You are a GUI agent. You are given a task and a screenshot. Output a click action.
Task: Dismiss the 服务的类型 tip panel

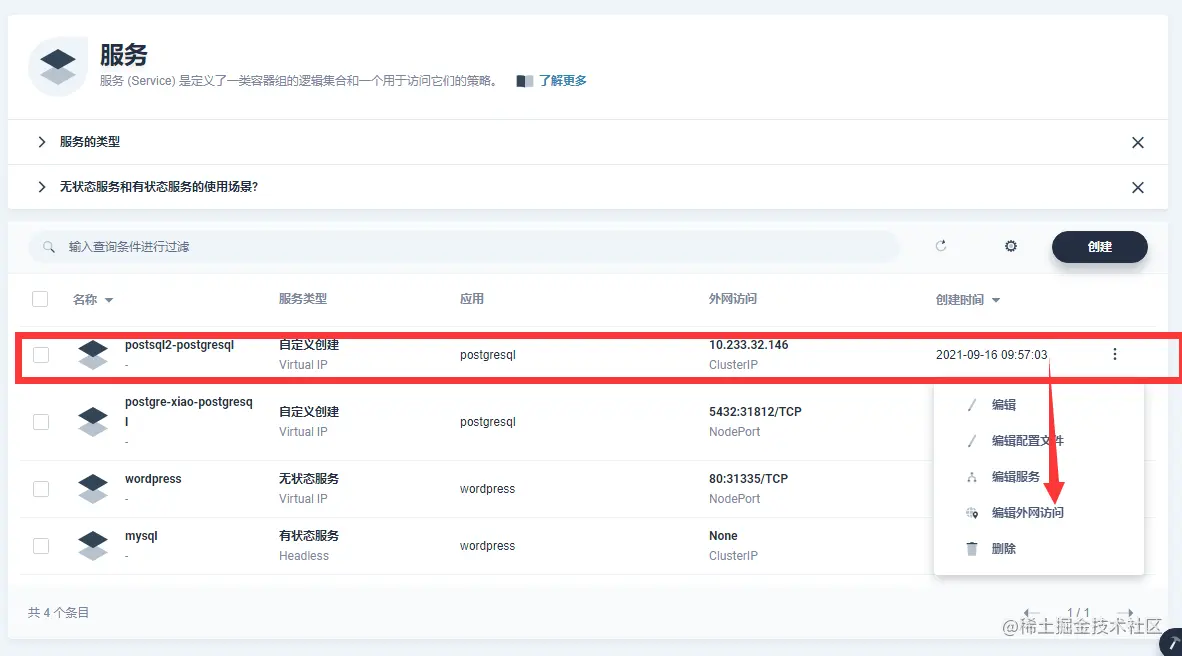1138,143
